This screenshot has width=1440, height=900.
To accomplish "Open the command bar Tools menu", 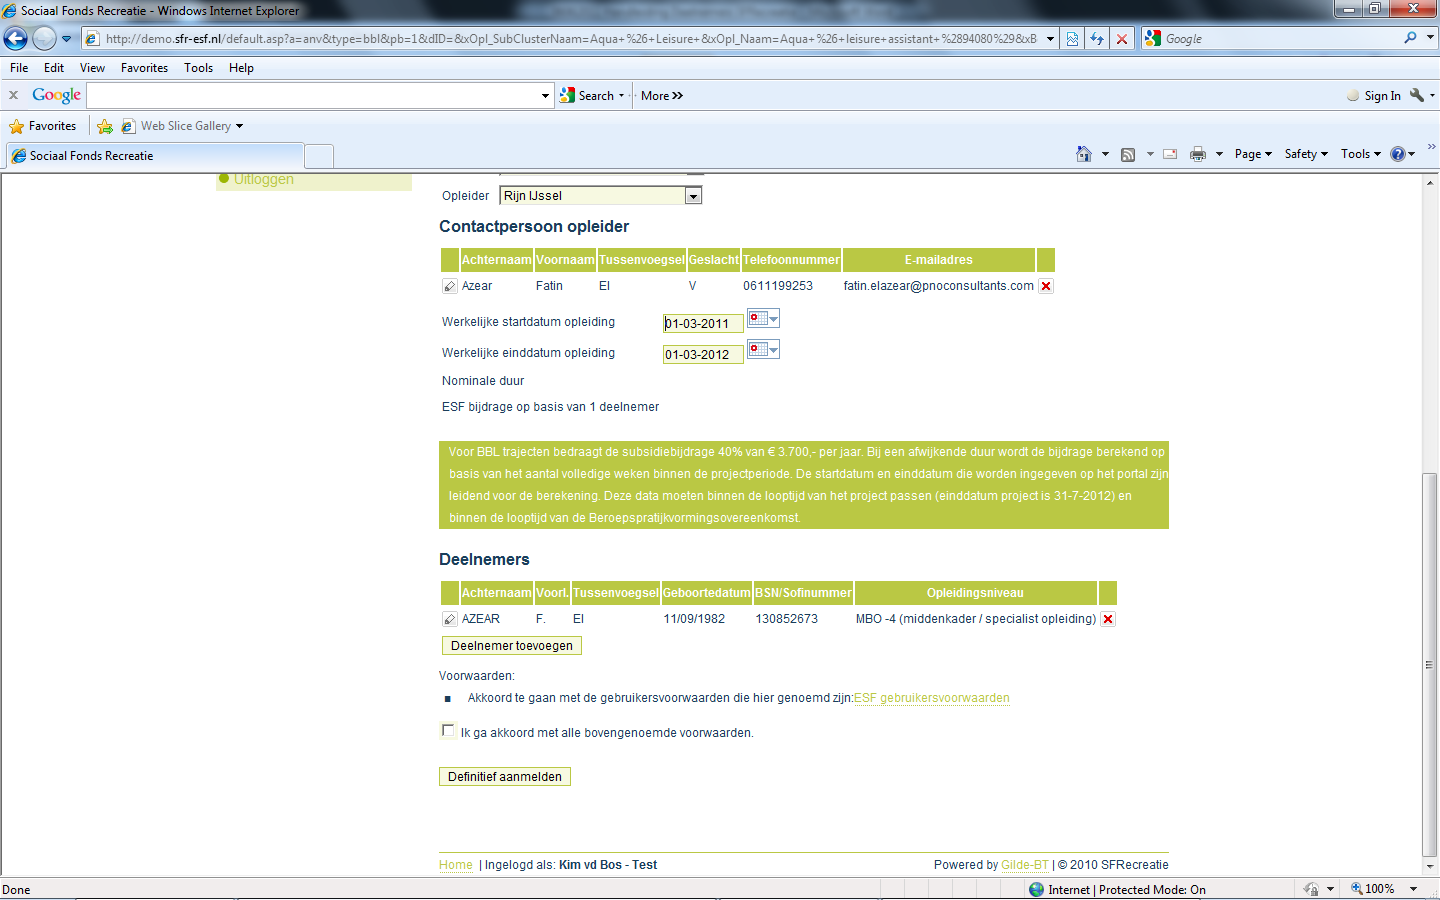I will point(1361,154).
